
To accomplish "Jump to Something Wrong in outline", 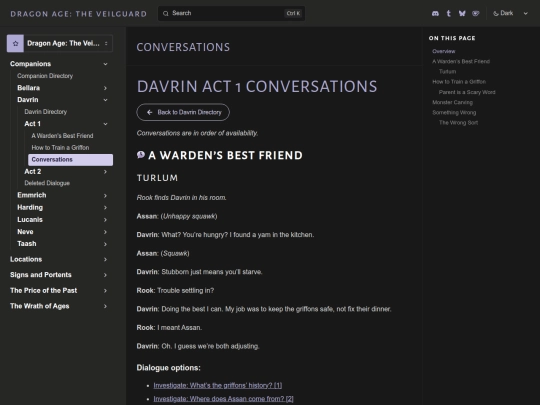I will point(454,112).
